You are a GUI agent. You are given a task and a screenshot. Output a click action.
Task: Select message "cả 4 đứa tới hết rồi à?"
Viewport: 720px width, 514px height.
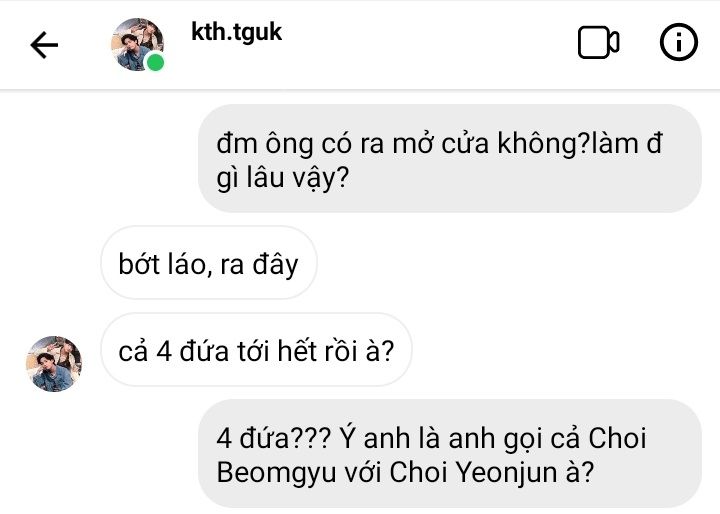coord(256,350)
